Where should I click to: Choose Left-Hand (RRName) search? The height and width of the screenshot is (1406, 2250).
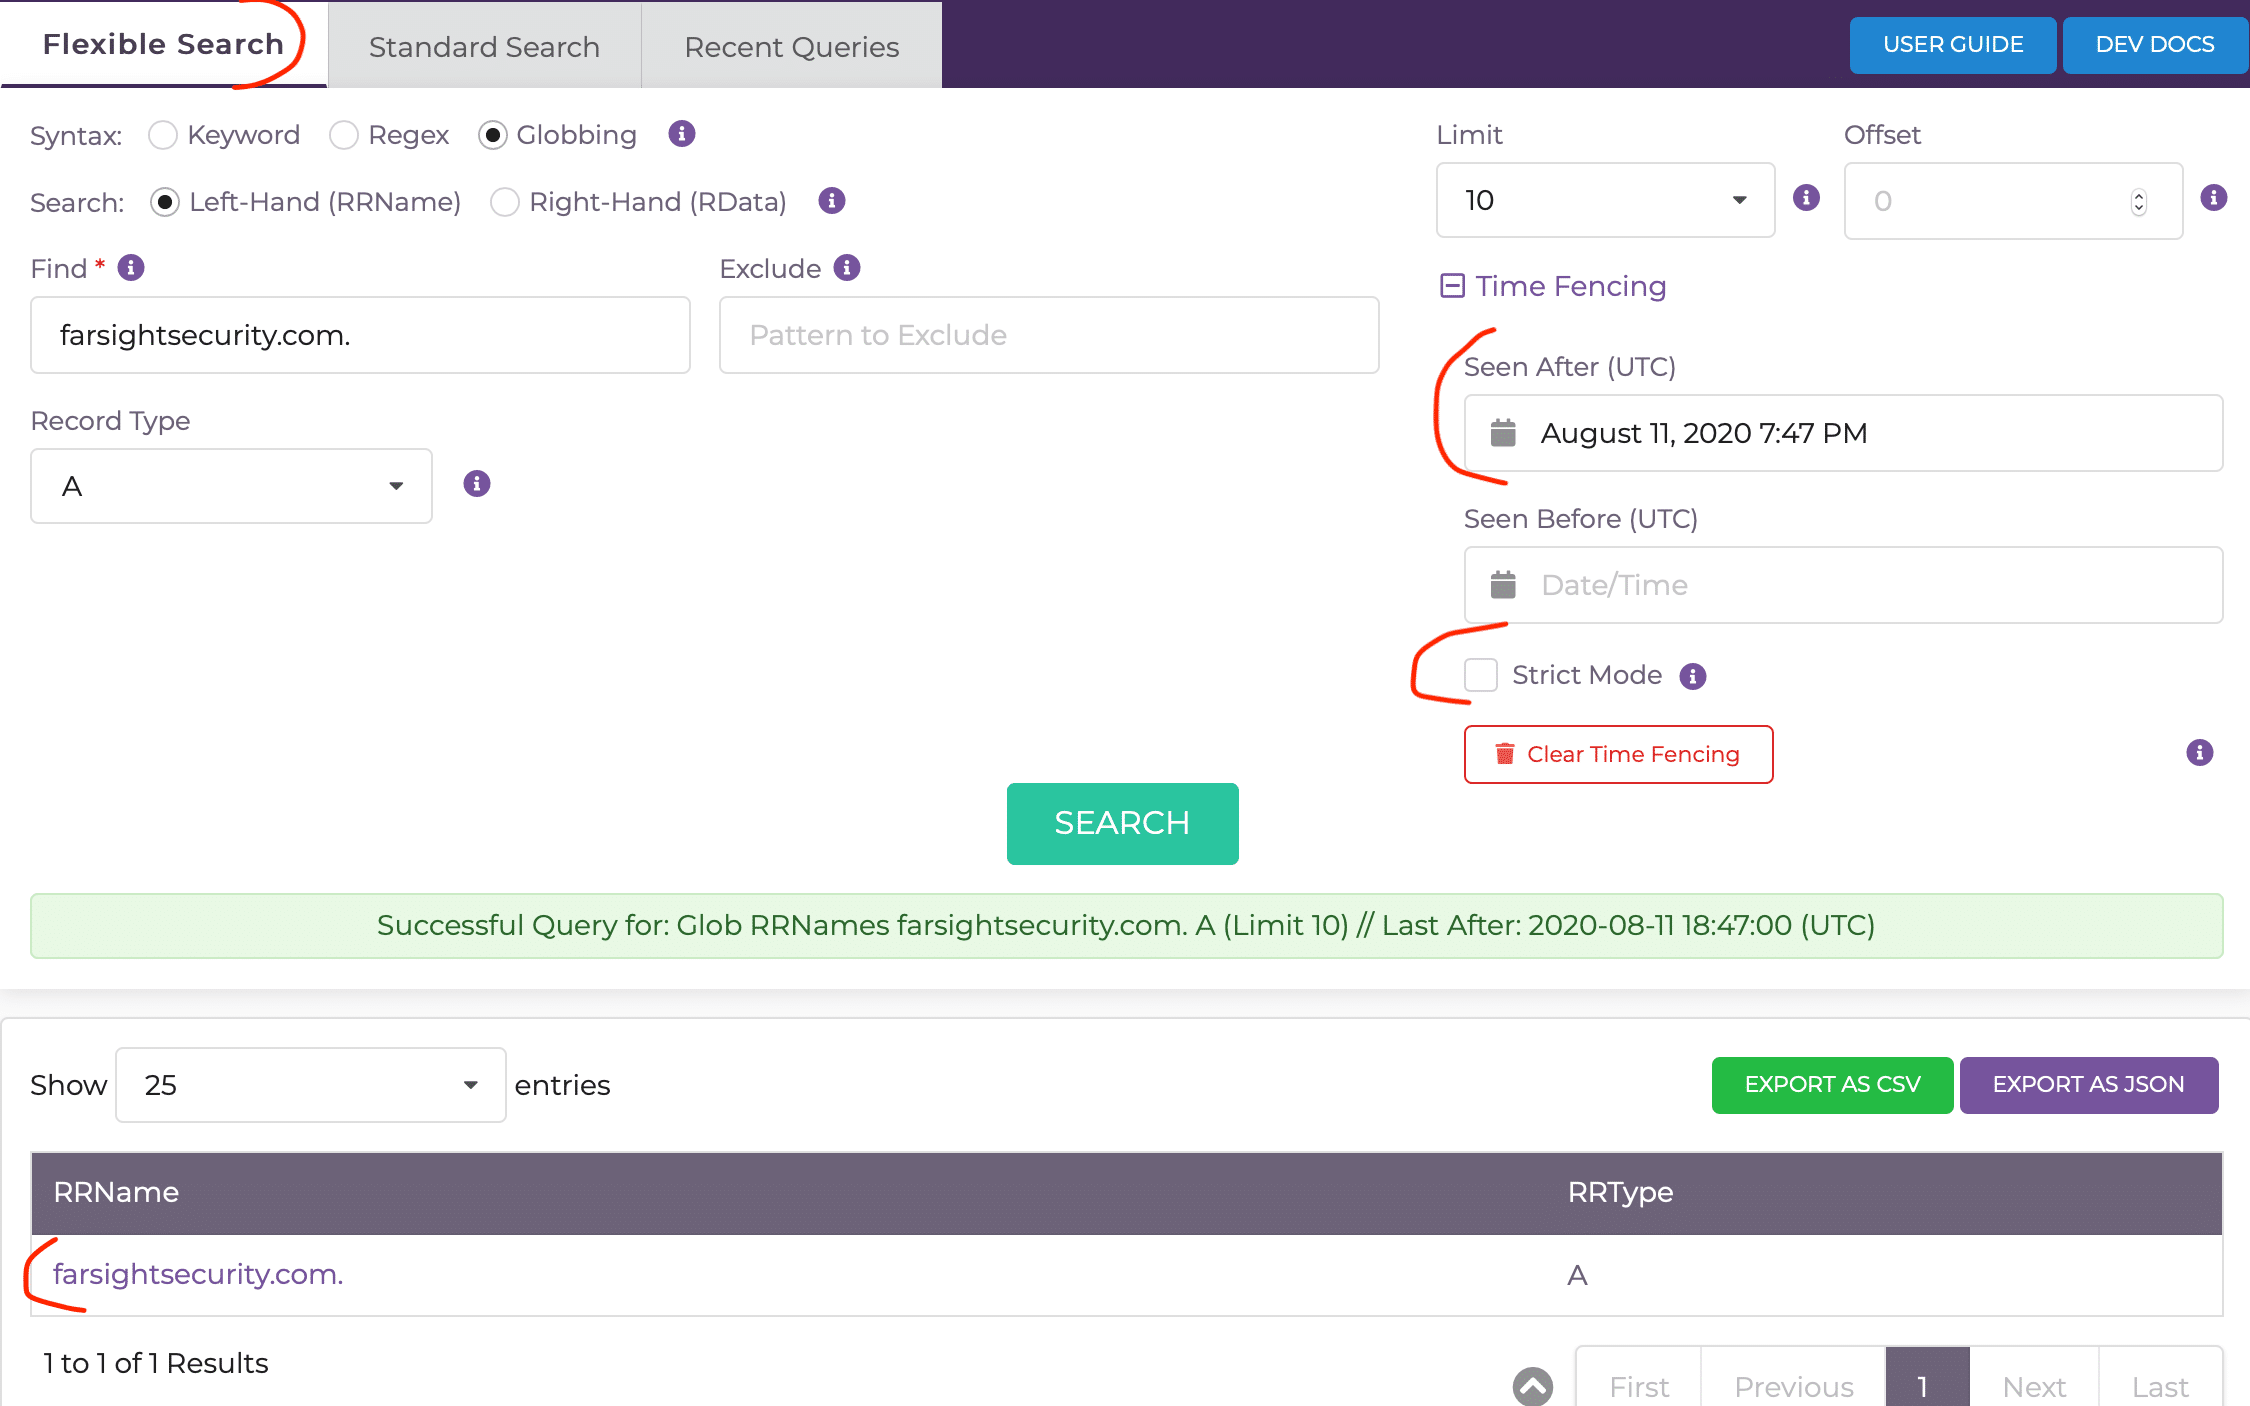[x=165, y=202]
